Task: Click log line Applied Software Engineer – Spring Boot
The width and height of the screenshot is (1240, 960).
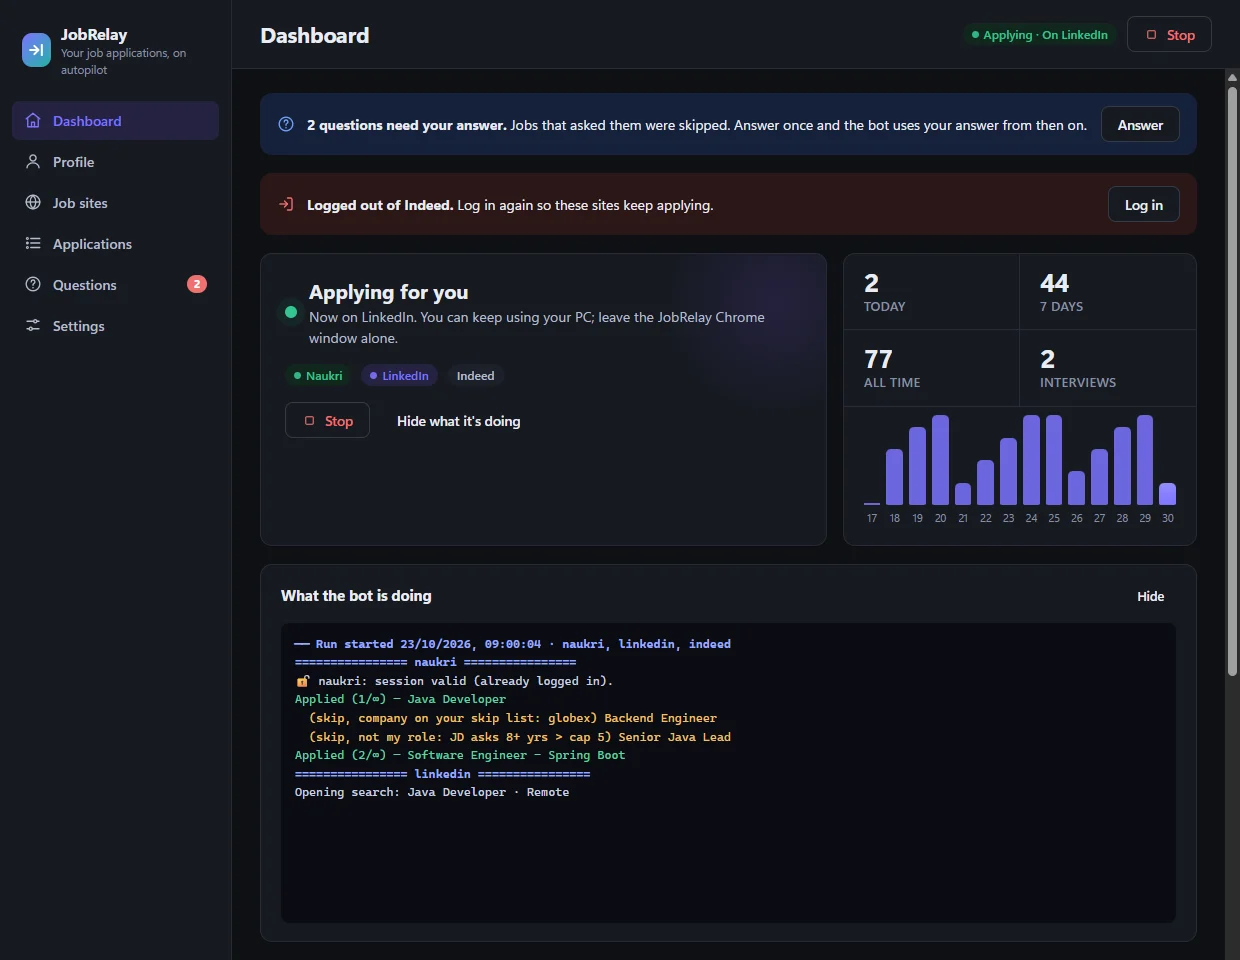Action: click(460, 755)
